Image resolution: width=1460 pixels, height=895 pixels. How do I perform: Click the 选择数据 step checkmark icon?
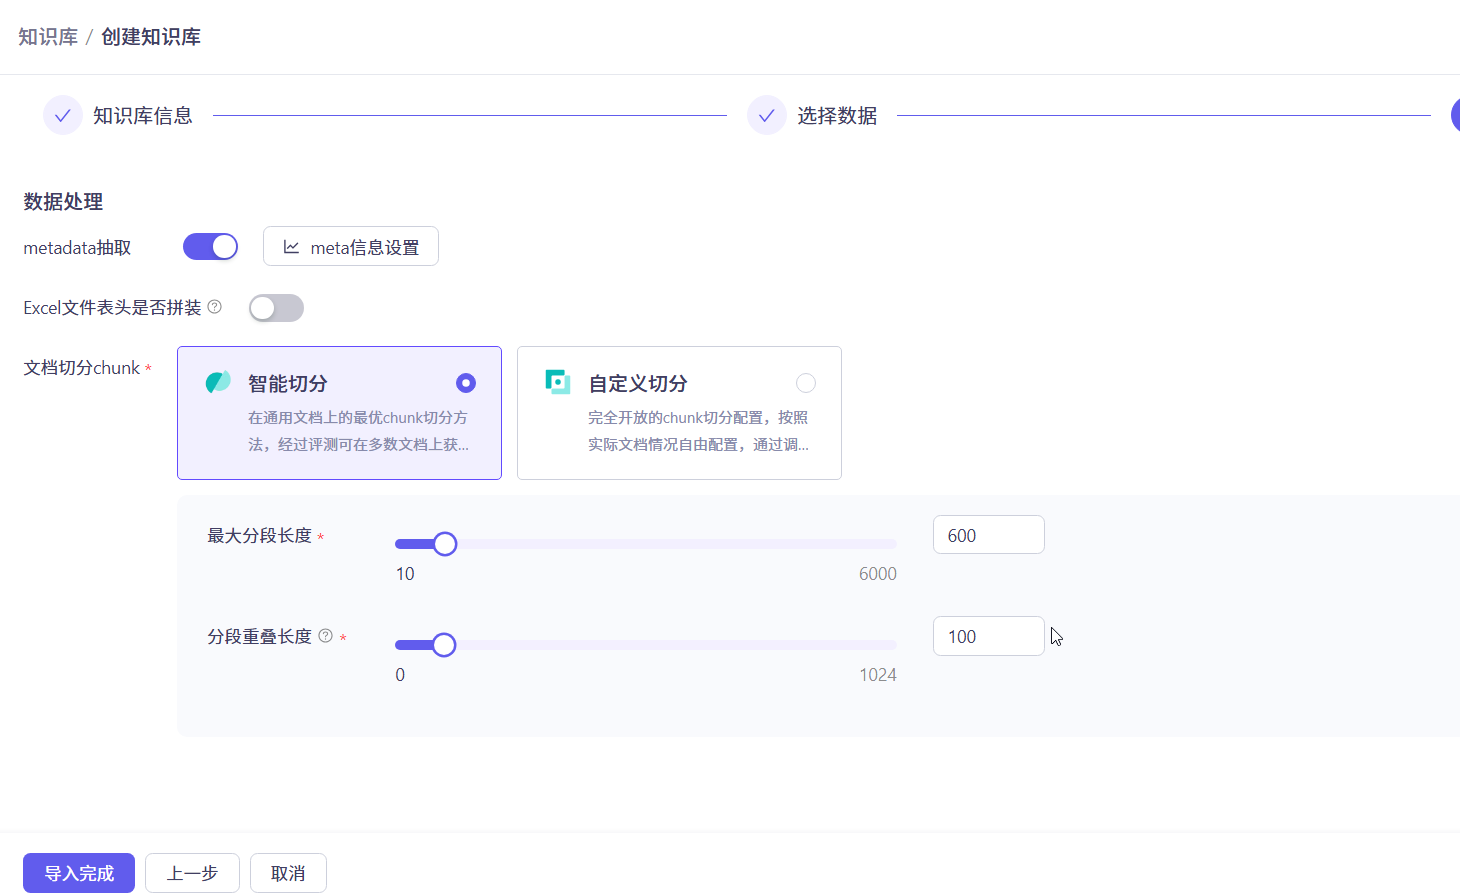tap(766, 115)
